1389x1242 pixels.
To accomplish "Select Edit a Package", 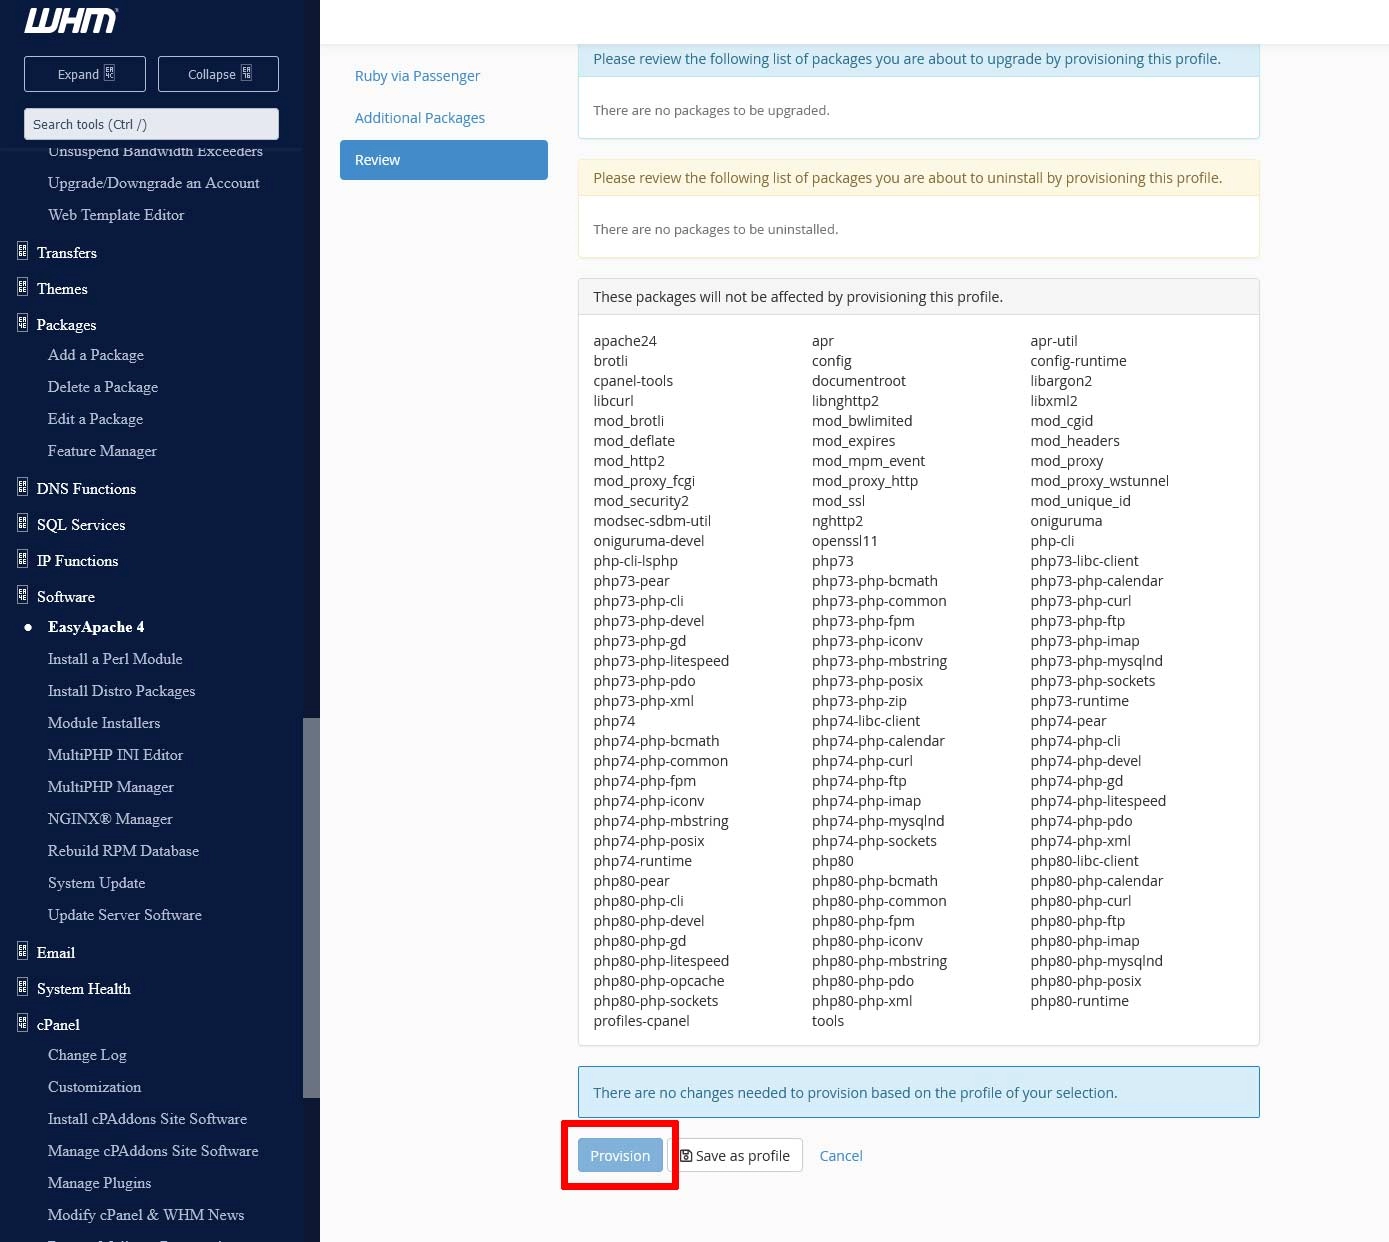I will tap(95, 419).
